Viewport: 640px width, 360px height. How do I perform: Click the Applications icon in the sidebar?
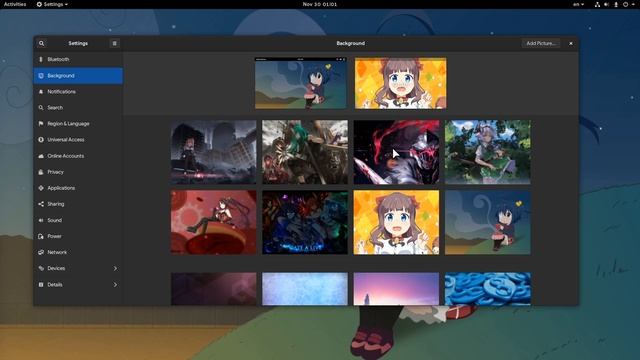point(41,188)
